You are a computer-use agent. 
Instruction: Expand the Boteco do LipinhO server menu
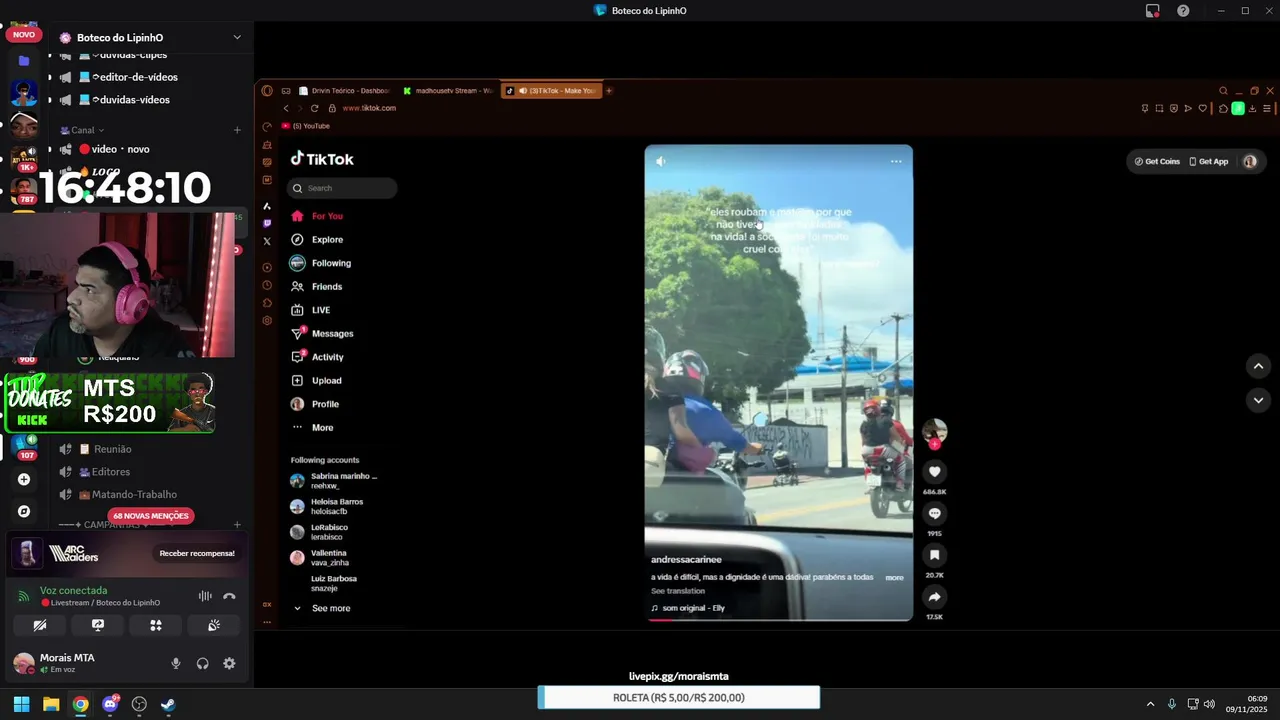tap(237, 37)
